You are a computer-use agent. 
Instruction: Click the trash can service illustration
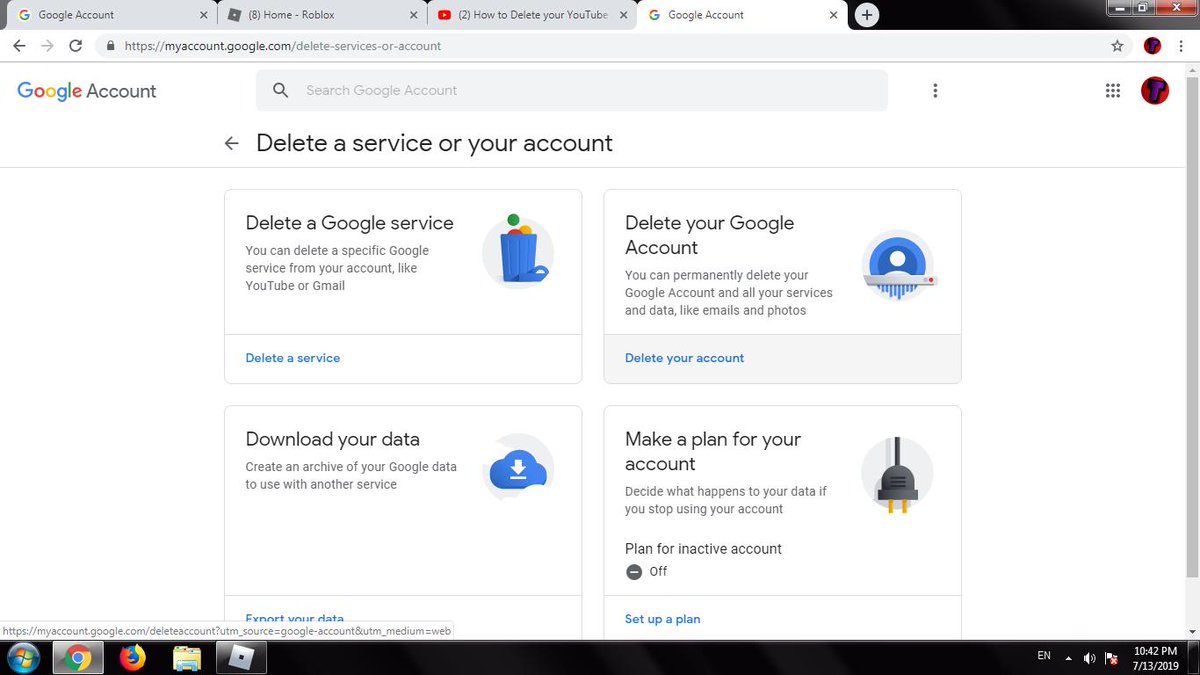coord(518,251)
